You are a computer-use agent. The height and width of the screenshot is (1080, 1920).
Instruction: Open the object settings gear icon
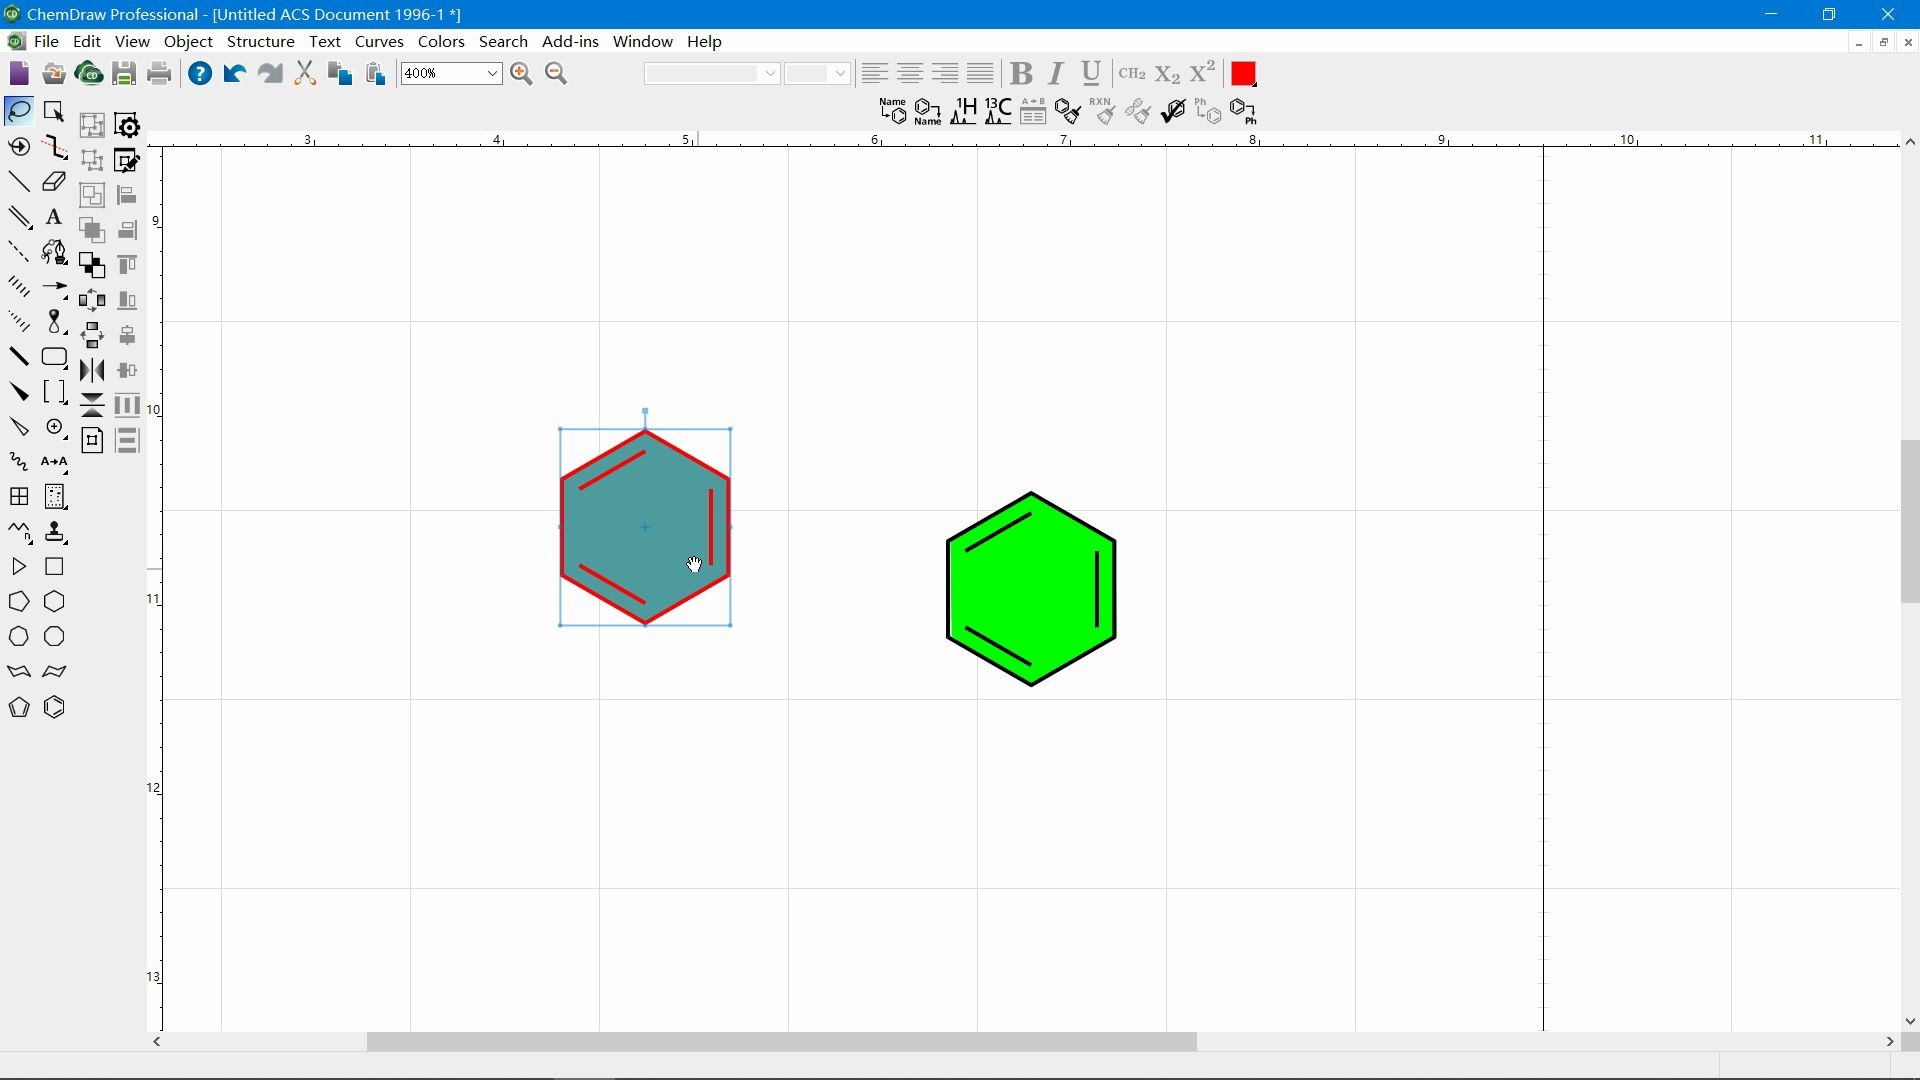(x=128, y=125)
